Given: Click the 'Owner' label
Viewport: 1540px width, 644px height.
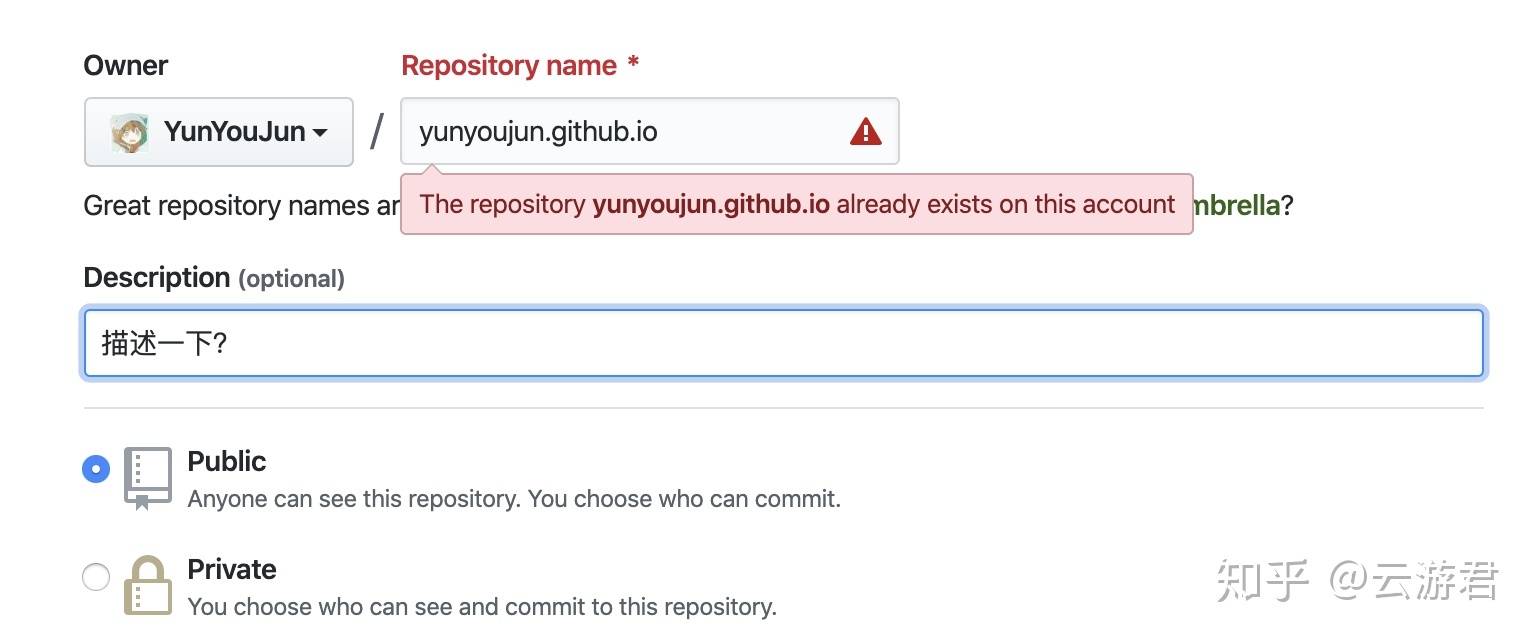Looking at the screenshot, I should pyautogui.click(x=126, y=66).
